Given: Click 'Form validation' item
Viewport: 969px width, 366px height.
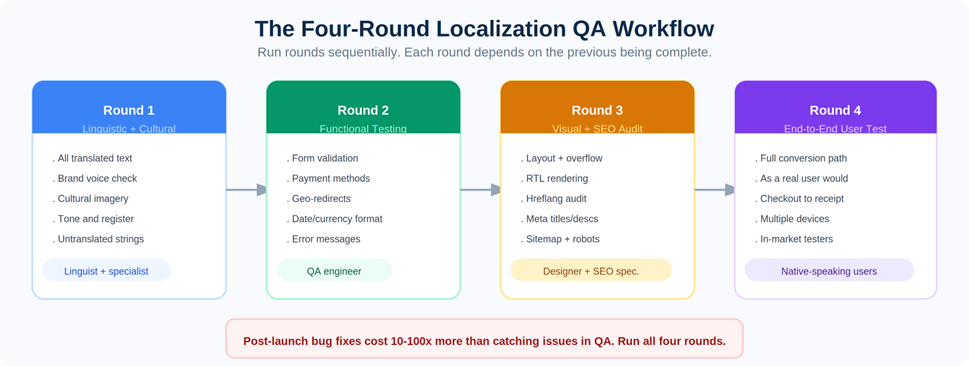Looking at the screenshot, I should (322, 158).
